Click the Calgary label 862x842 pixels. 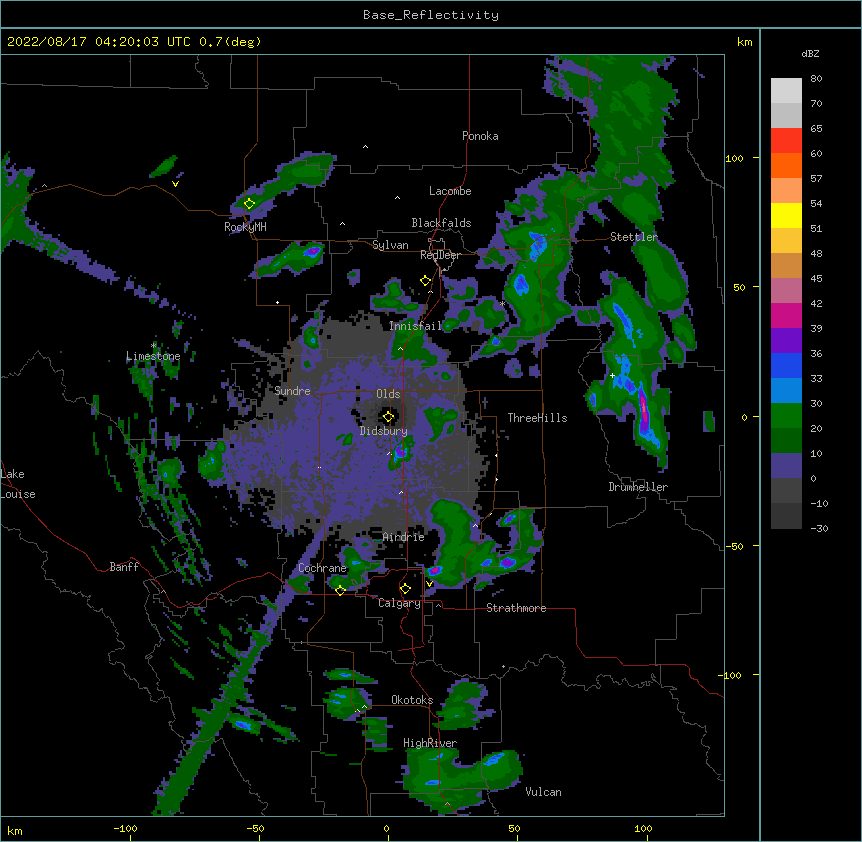pos(399,603)
